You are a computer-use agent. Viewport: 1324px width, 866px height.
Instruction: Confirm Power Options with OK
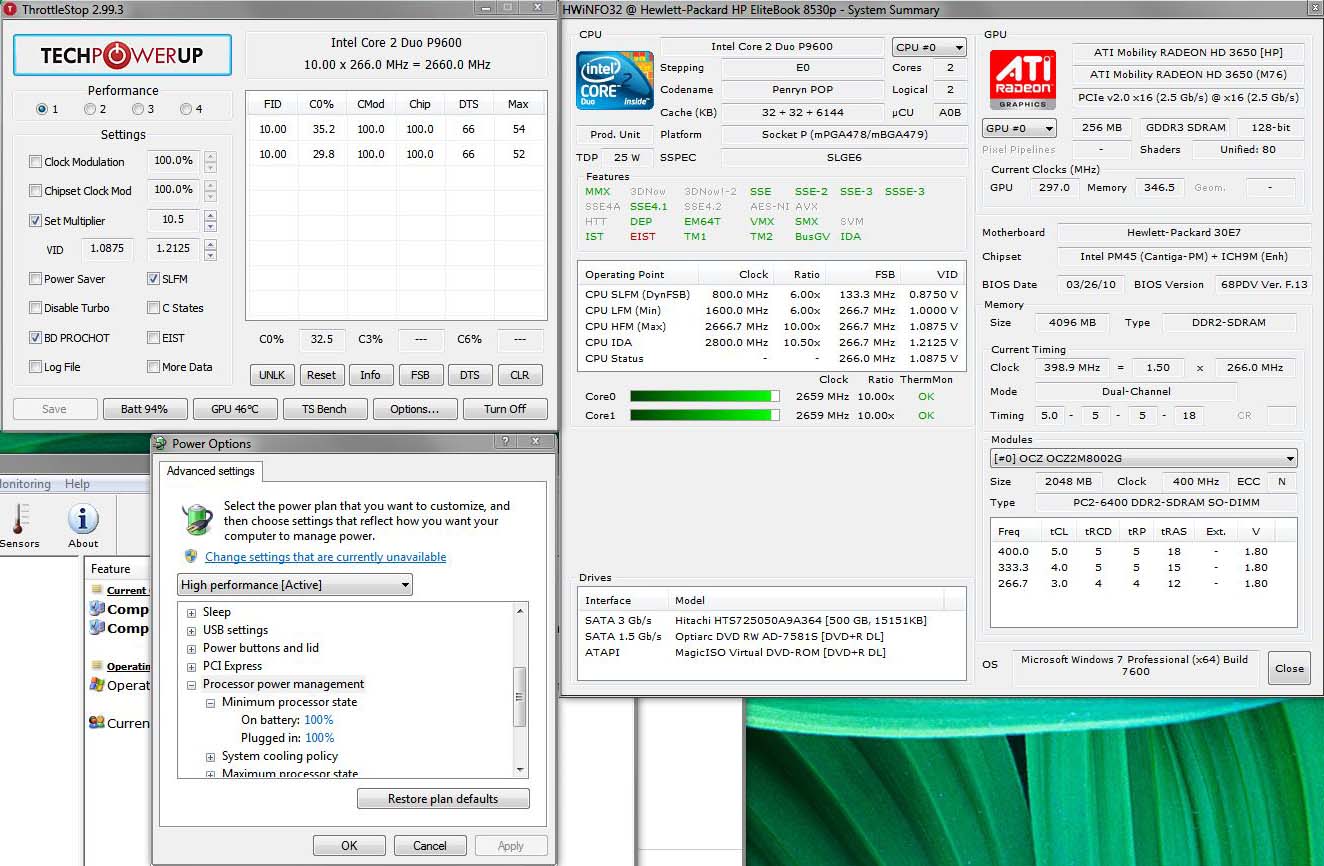click(349, 846)
